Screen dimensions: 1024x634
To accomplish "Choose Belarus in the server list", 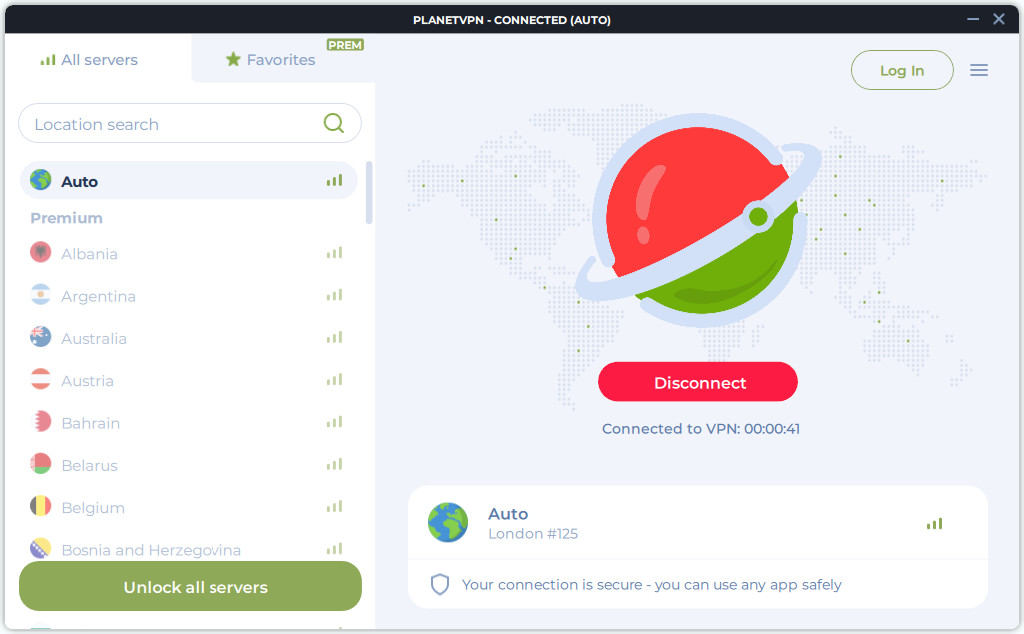I will click(x=89, y=465).
